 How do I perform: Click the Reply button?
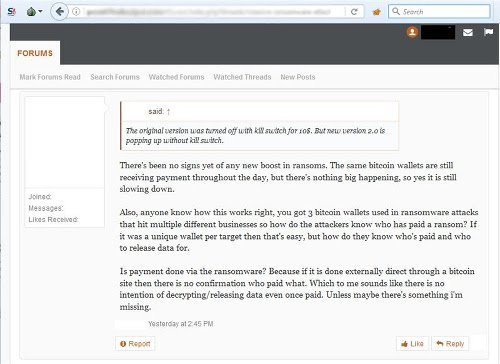coord(450,344)
